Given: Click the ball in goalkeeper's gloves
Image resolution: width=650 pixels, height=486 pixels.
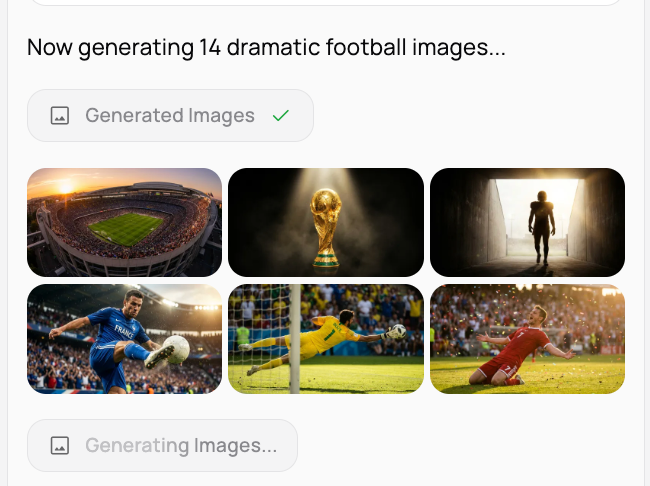Looking at the screenshot, I should point(399,331).
